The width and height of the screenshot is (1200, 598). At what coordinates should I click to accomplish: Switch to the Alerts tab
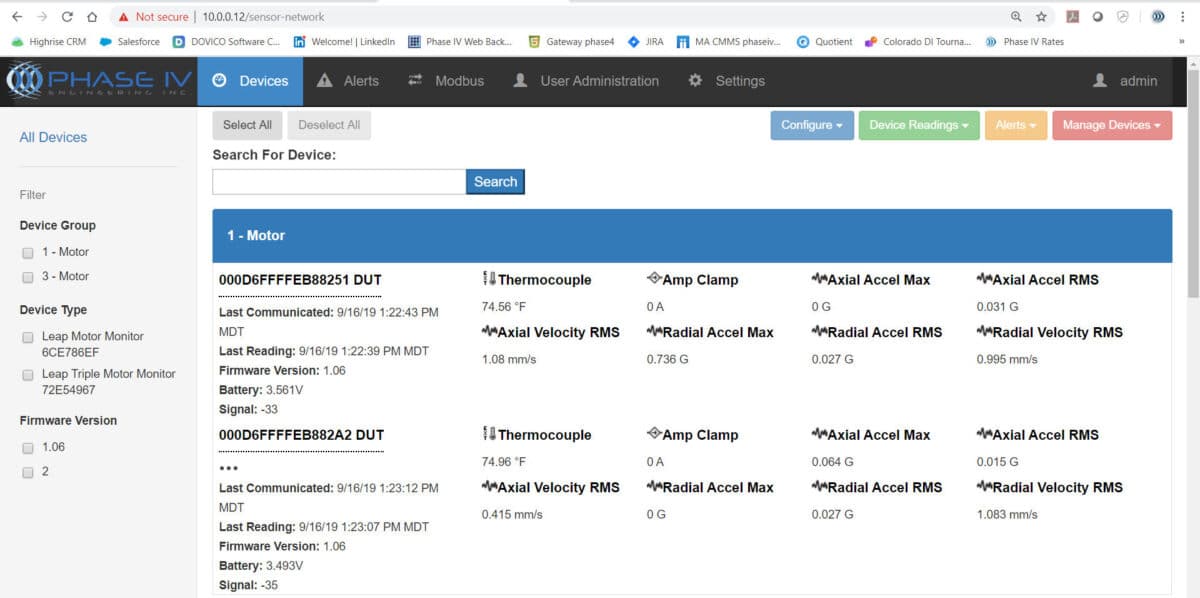point(348,81)
